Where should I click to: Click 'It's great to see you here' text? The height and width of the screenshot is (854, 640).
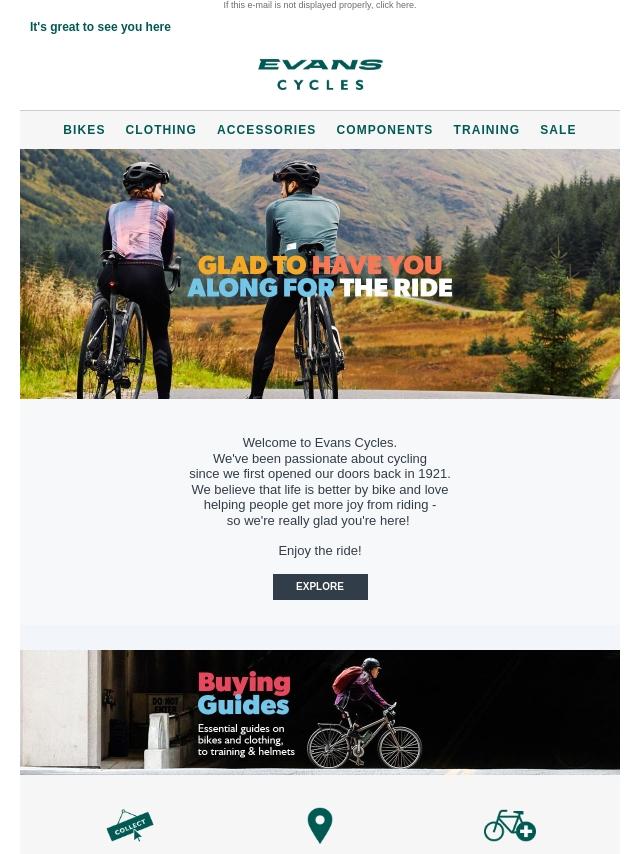[100, 27]
